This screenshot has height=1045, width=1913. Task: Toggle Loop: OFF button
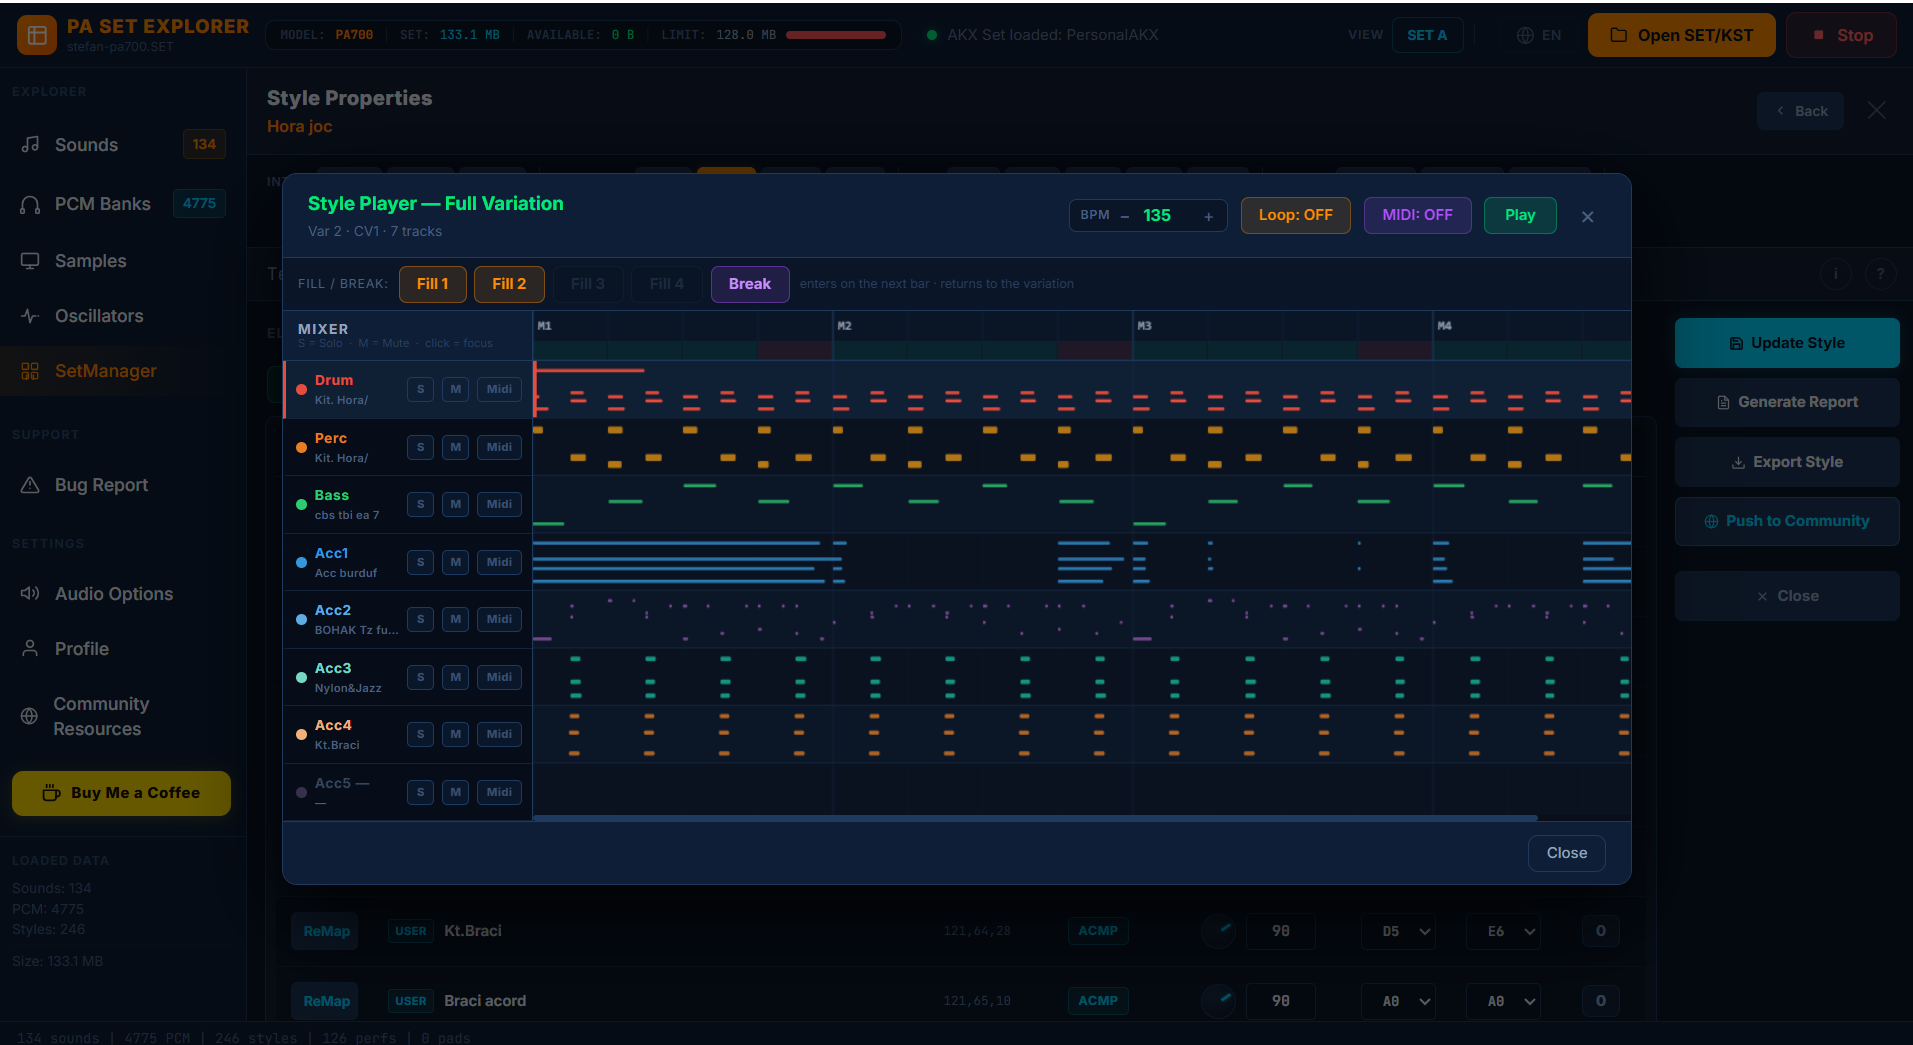pyautogui.click(x=1295, y=215)
